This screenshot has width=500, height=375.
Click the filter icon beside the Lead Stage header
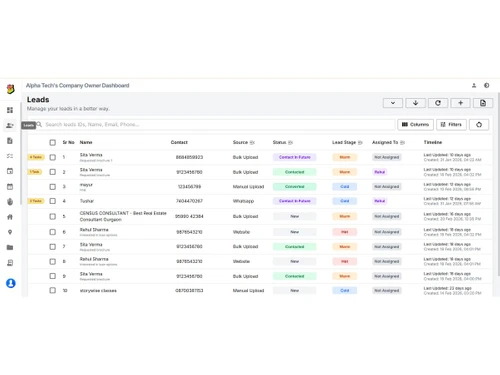[x=360, y=142]
